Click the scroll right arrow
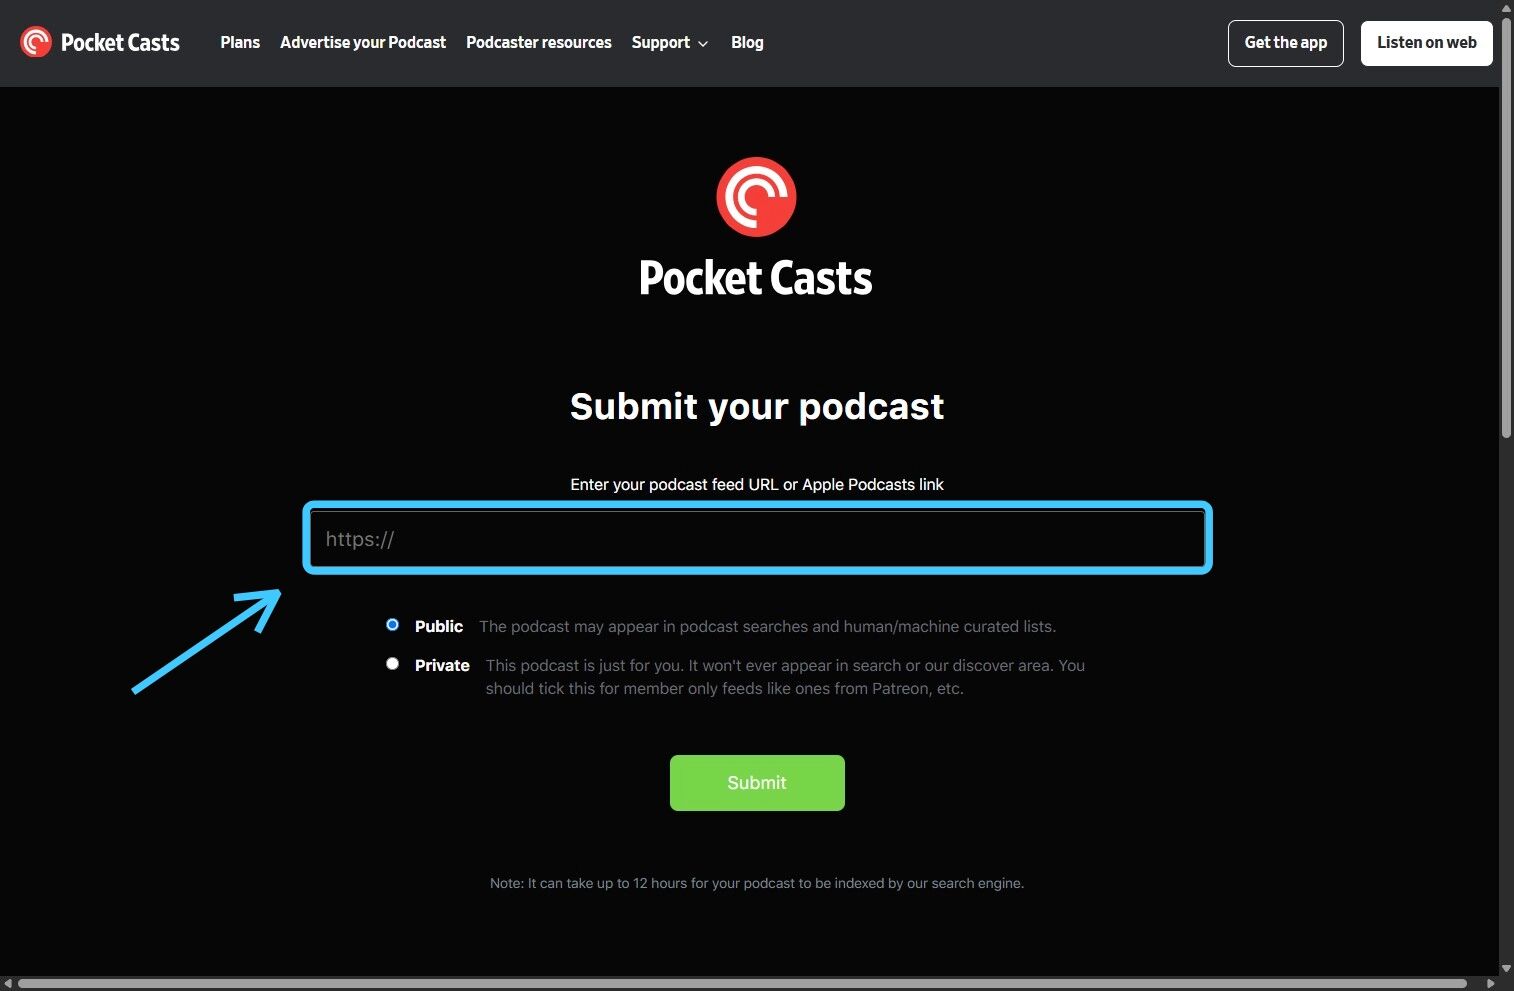This screenshot has width=1514, height=991. click(x=1490, y=984)
